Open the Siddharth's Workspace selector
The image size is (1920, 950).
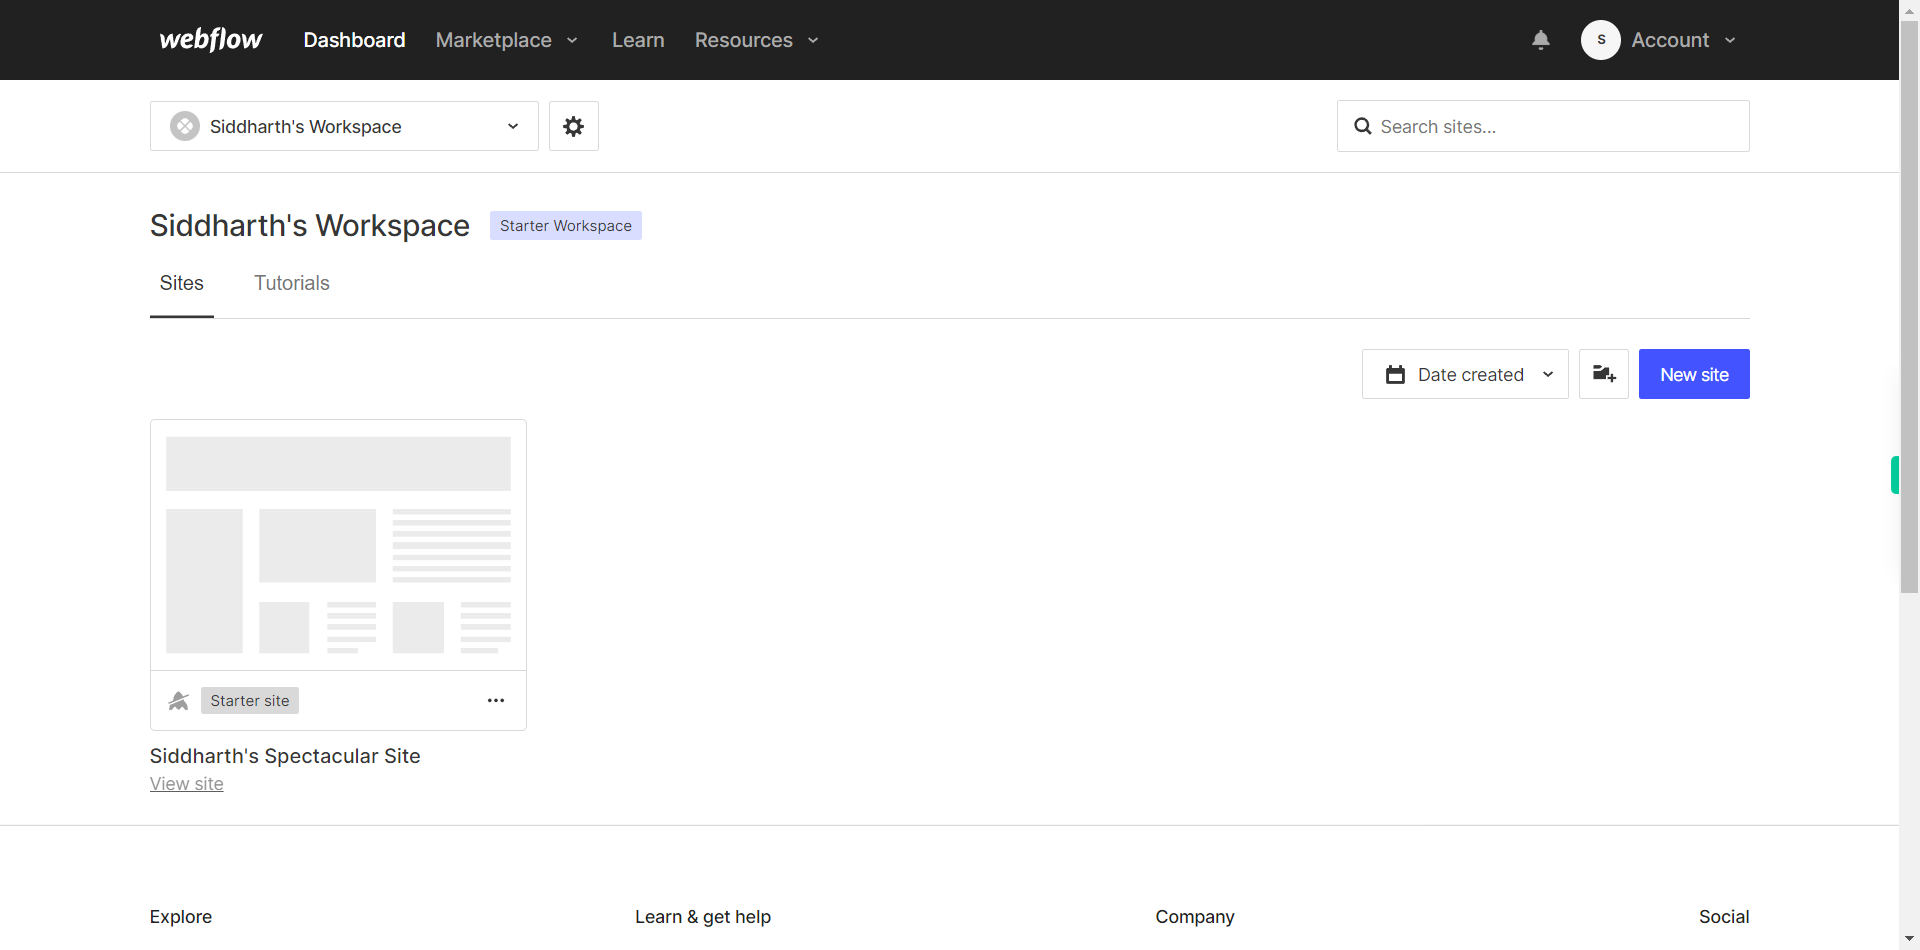(x=344, y=126)
